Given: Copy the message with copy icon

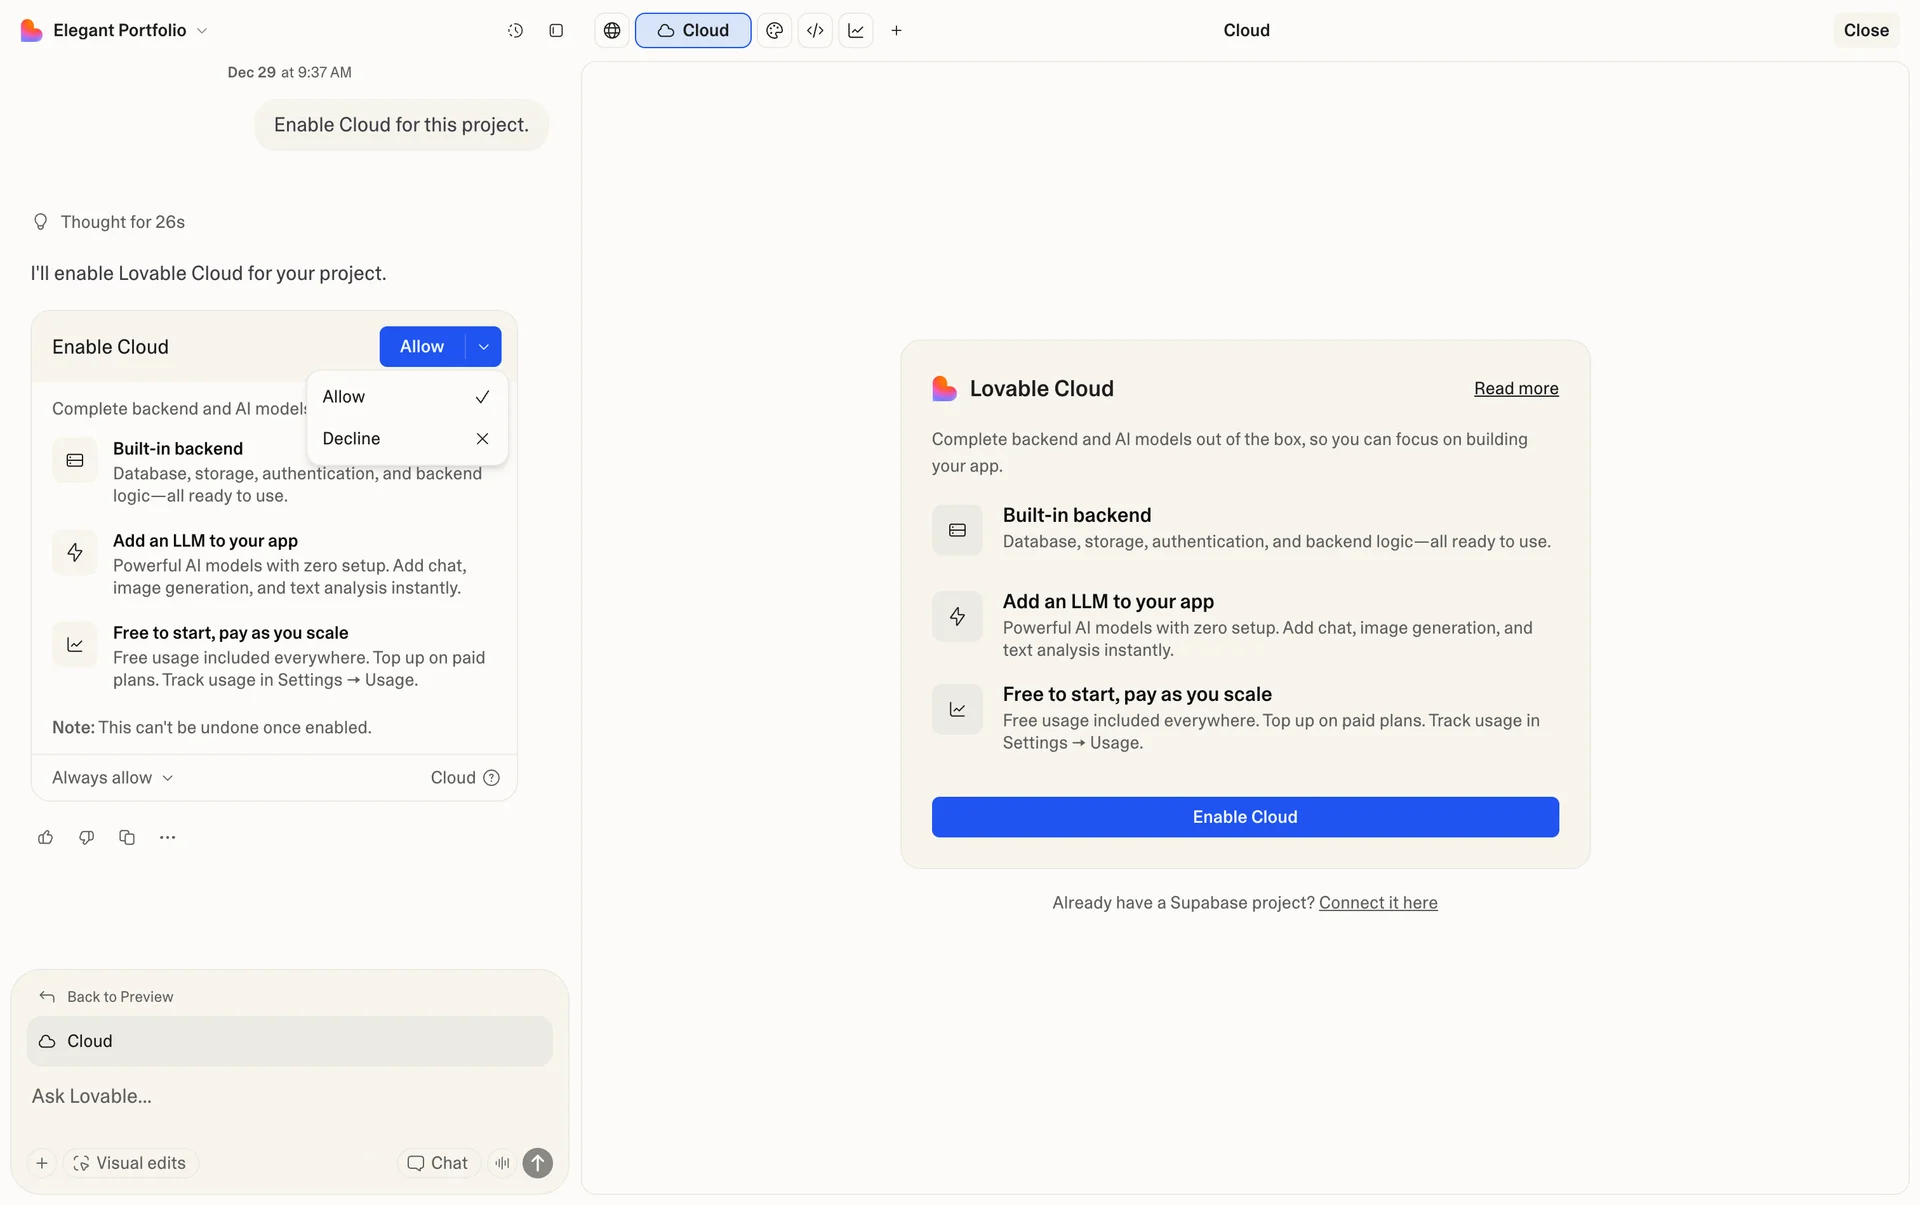Looking at the screenshot, I should click(127, 837).
